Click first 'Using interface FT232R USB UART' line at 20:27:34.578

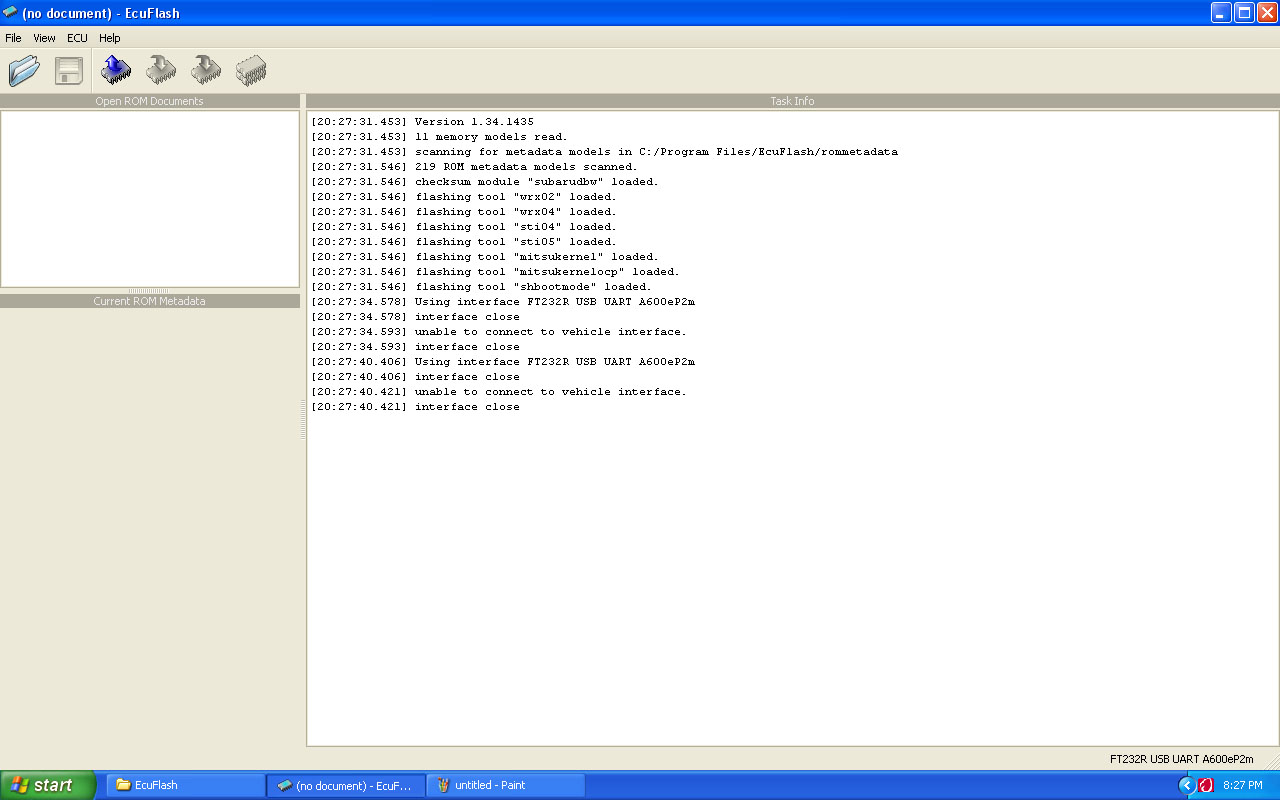pyautogui.click(x=503, y=302)
